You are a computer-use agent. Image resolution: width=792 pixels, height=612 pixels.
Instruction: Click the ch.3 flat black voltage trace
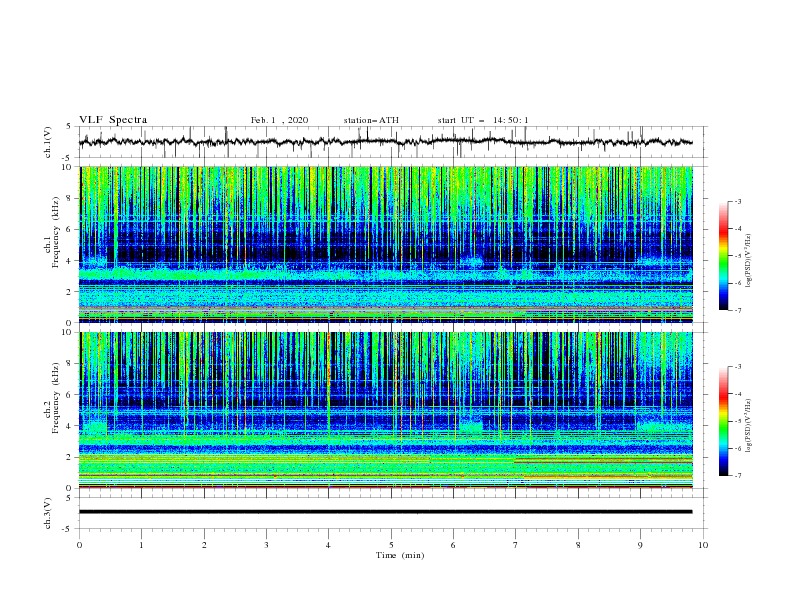(385, 512)
